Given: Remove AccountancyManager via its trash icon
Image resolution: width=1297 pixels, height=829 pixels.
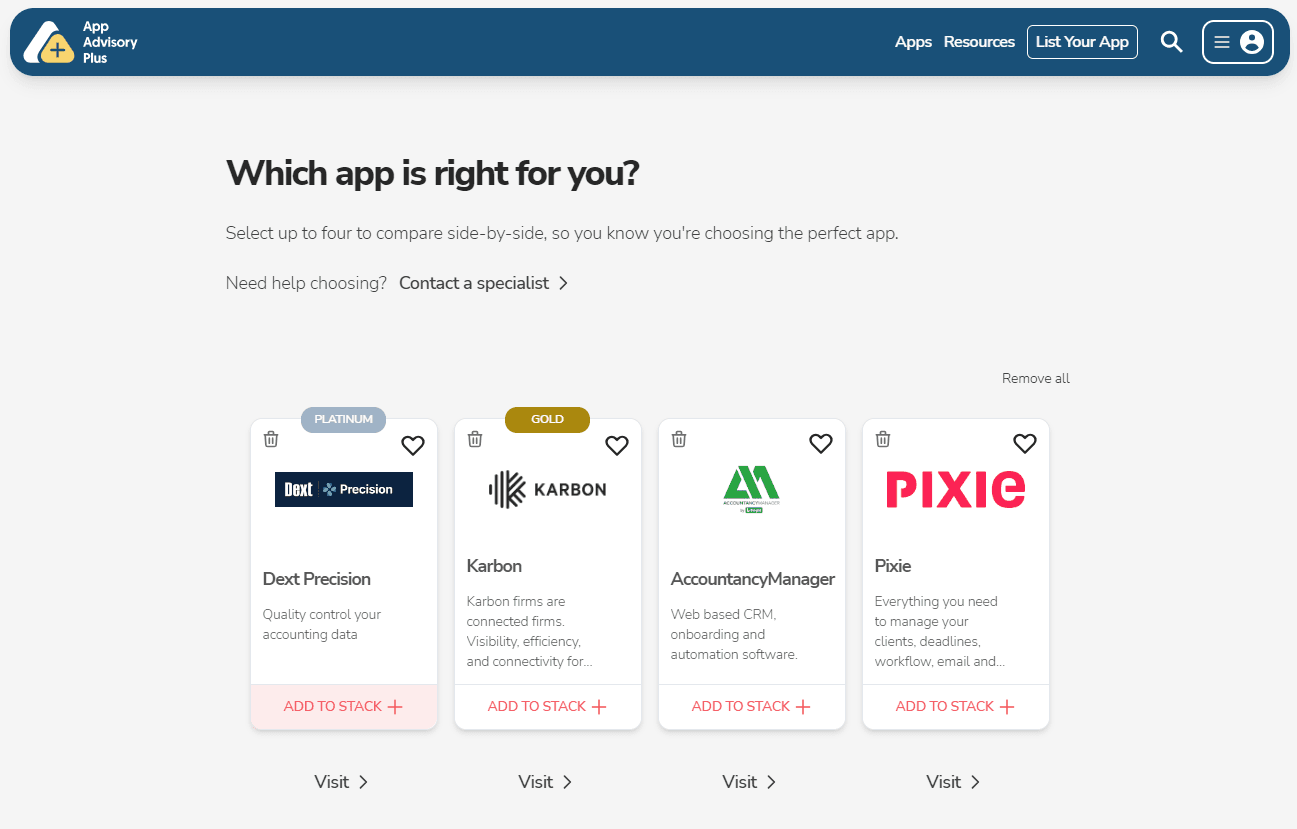Looking at the screenshot, I should (679, 439).
